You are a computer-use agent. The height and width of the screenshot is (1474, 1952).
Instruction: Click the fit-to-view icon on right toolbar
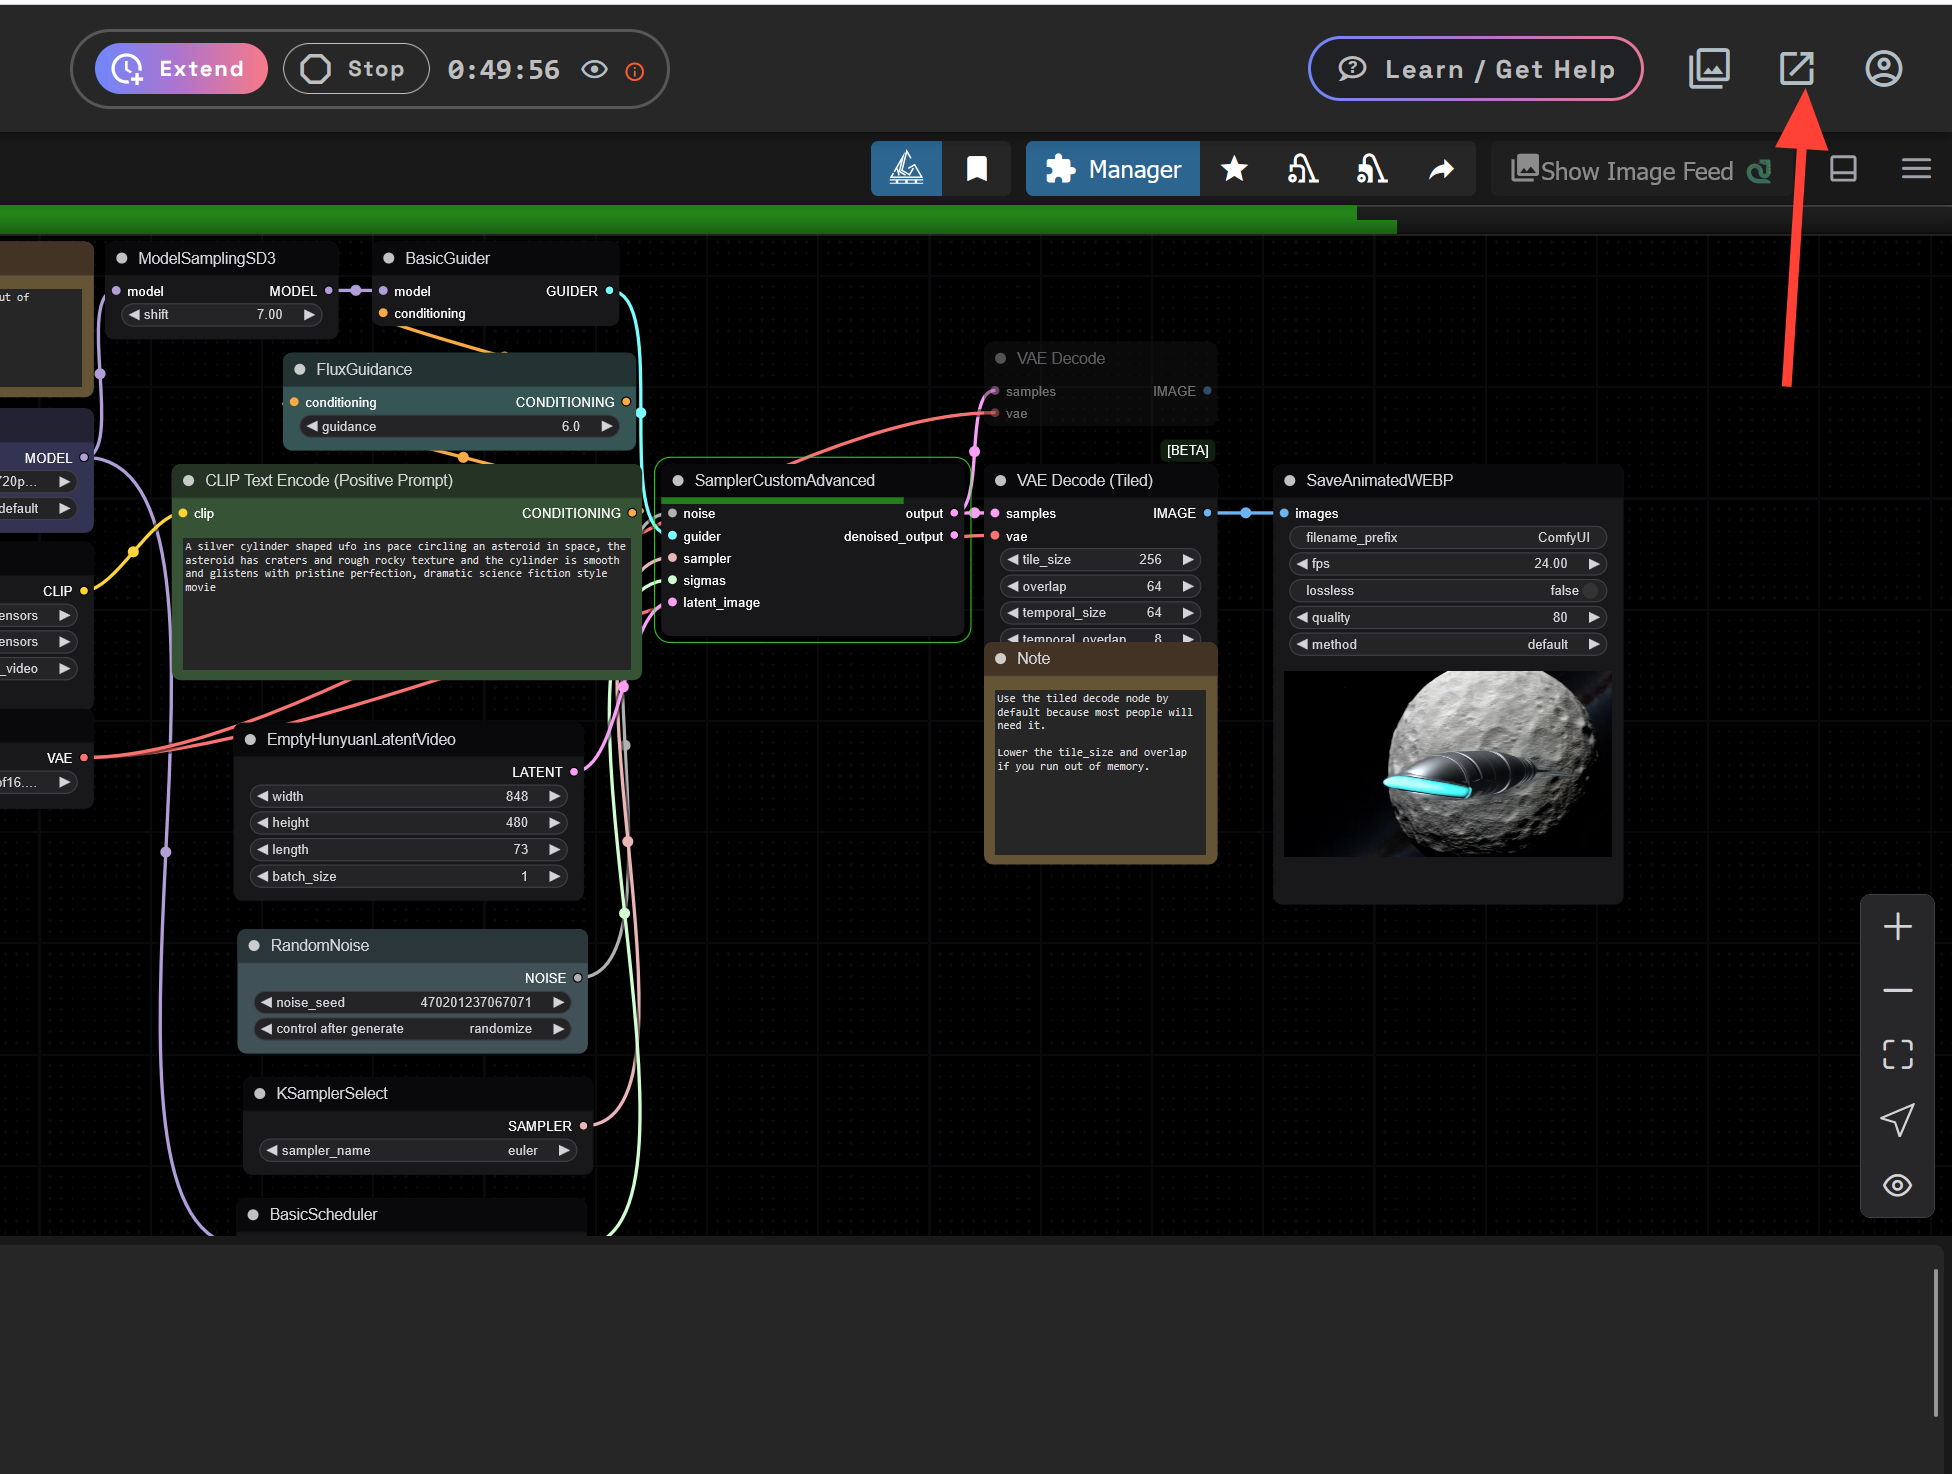point(1897,1054)
